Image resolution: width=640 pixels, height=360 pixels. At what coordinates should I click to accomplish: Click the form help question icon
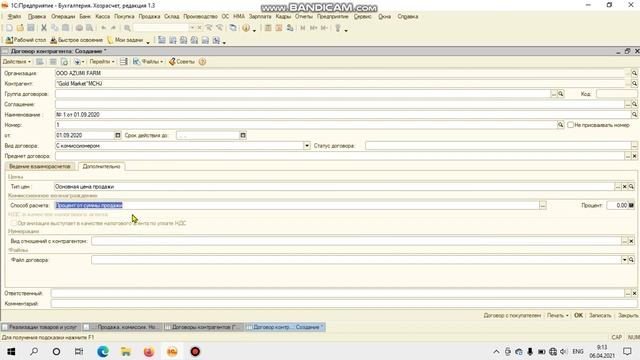point(202,62)
